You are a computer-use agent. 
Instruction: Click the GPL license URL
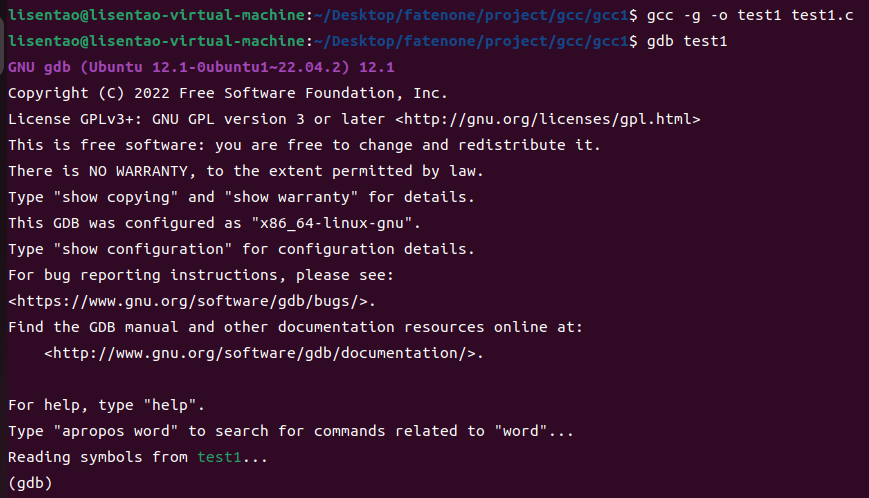click(548, 119)
